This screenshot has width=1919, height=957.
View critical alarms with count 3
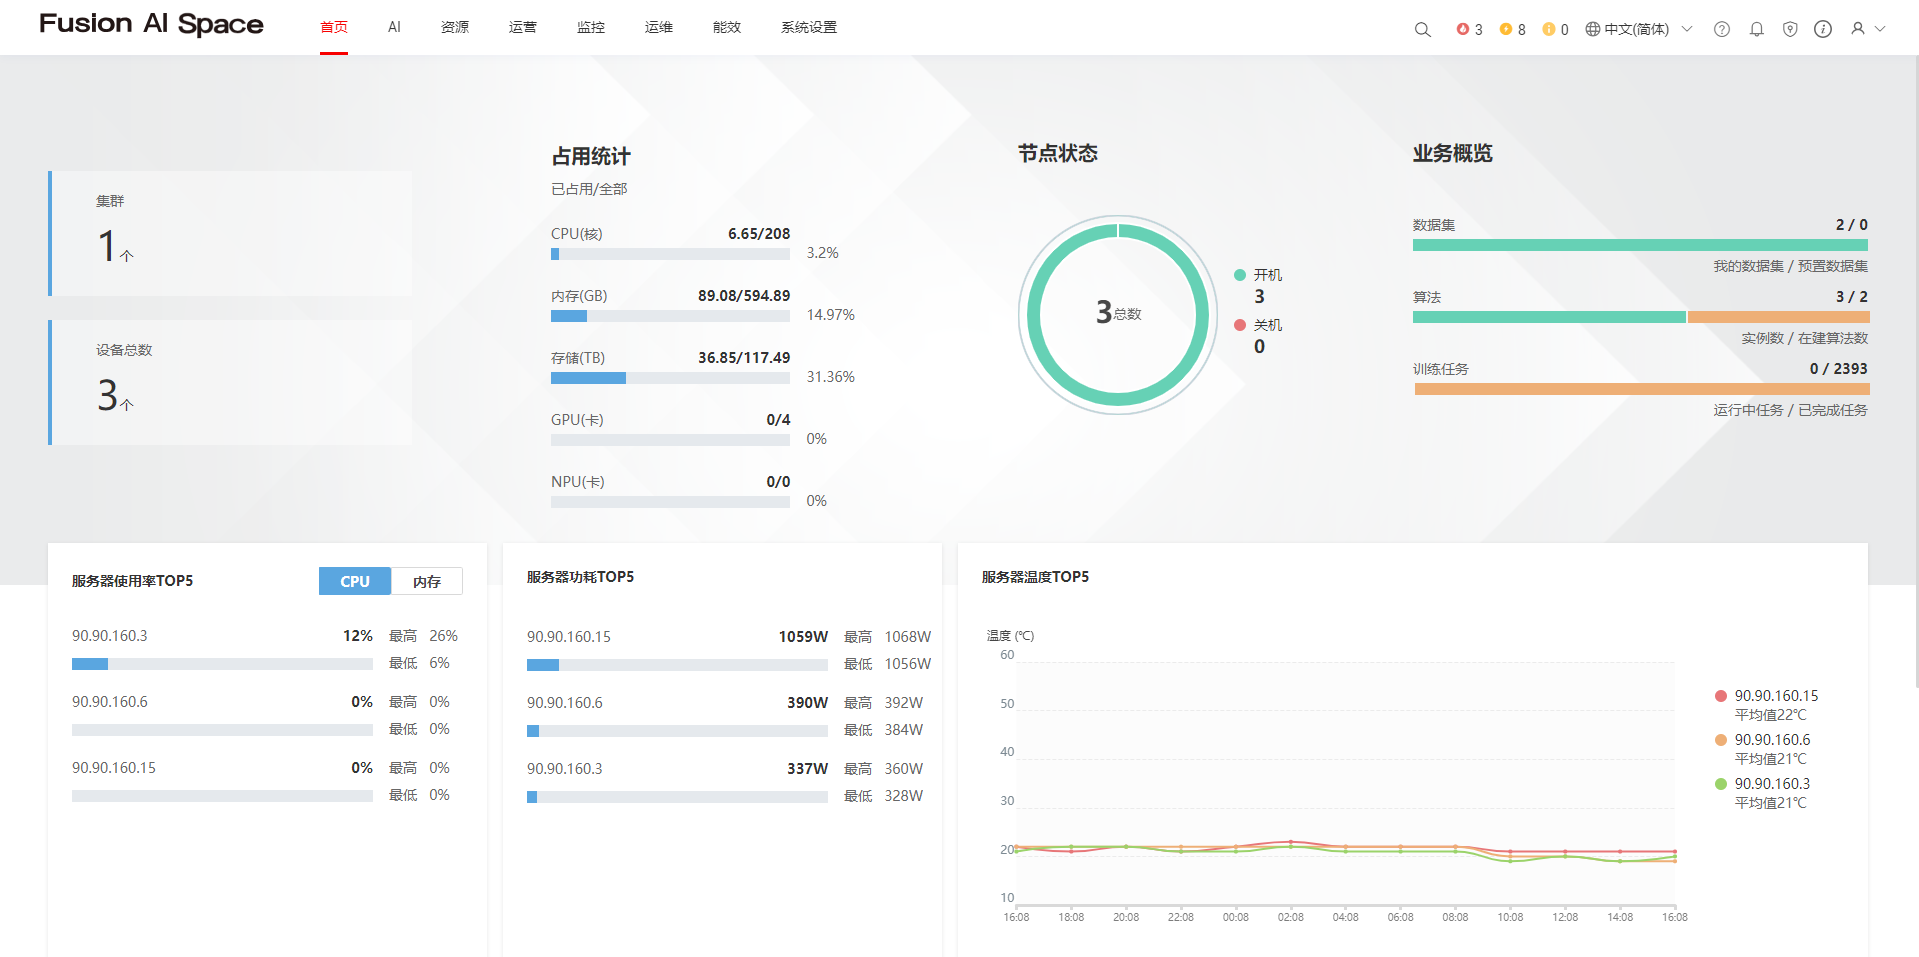[1469, 29]
